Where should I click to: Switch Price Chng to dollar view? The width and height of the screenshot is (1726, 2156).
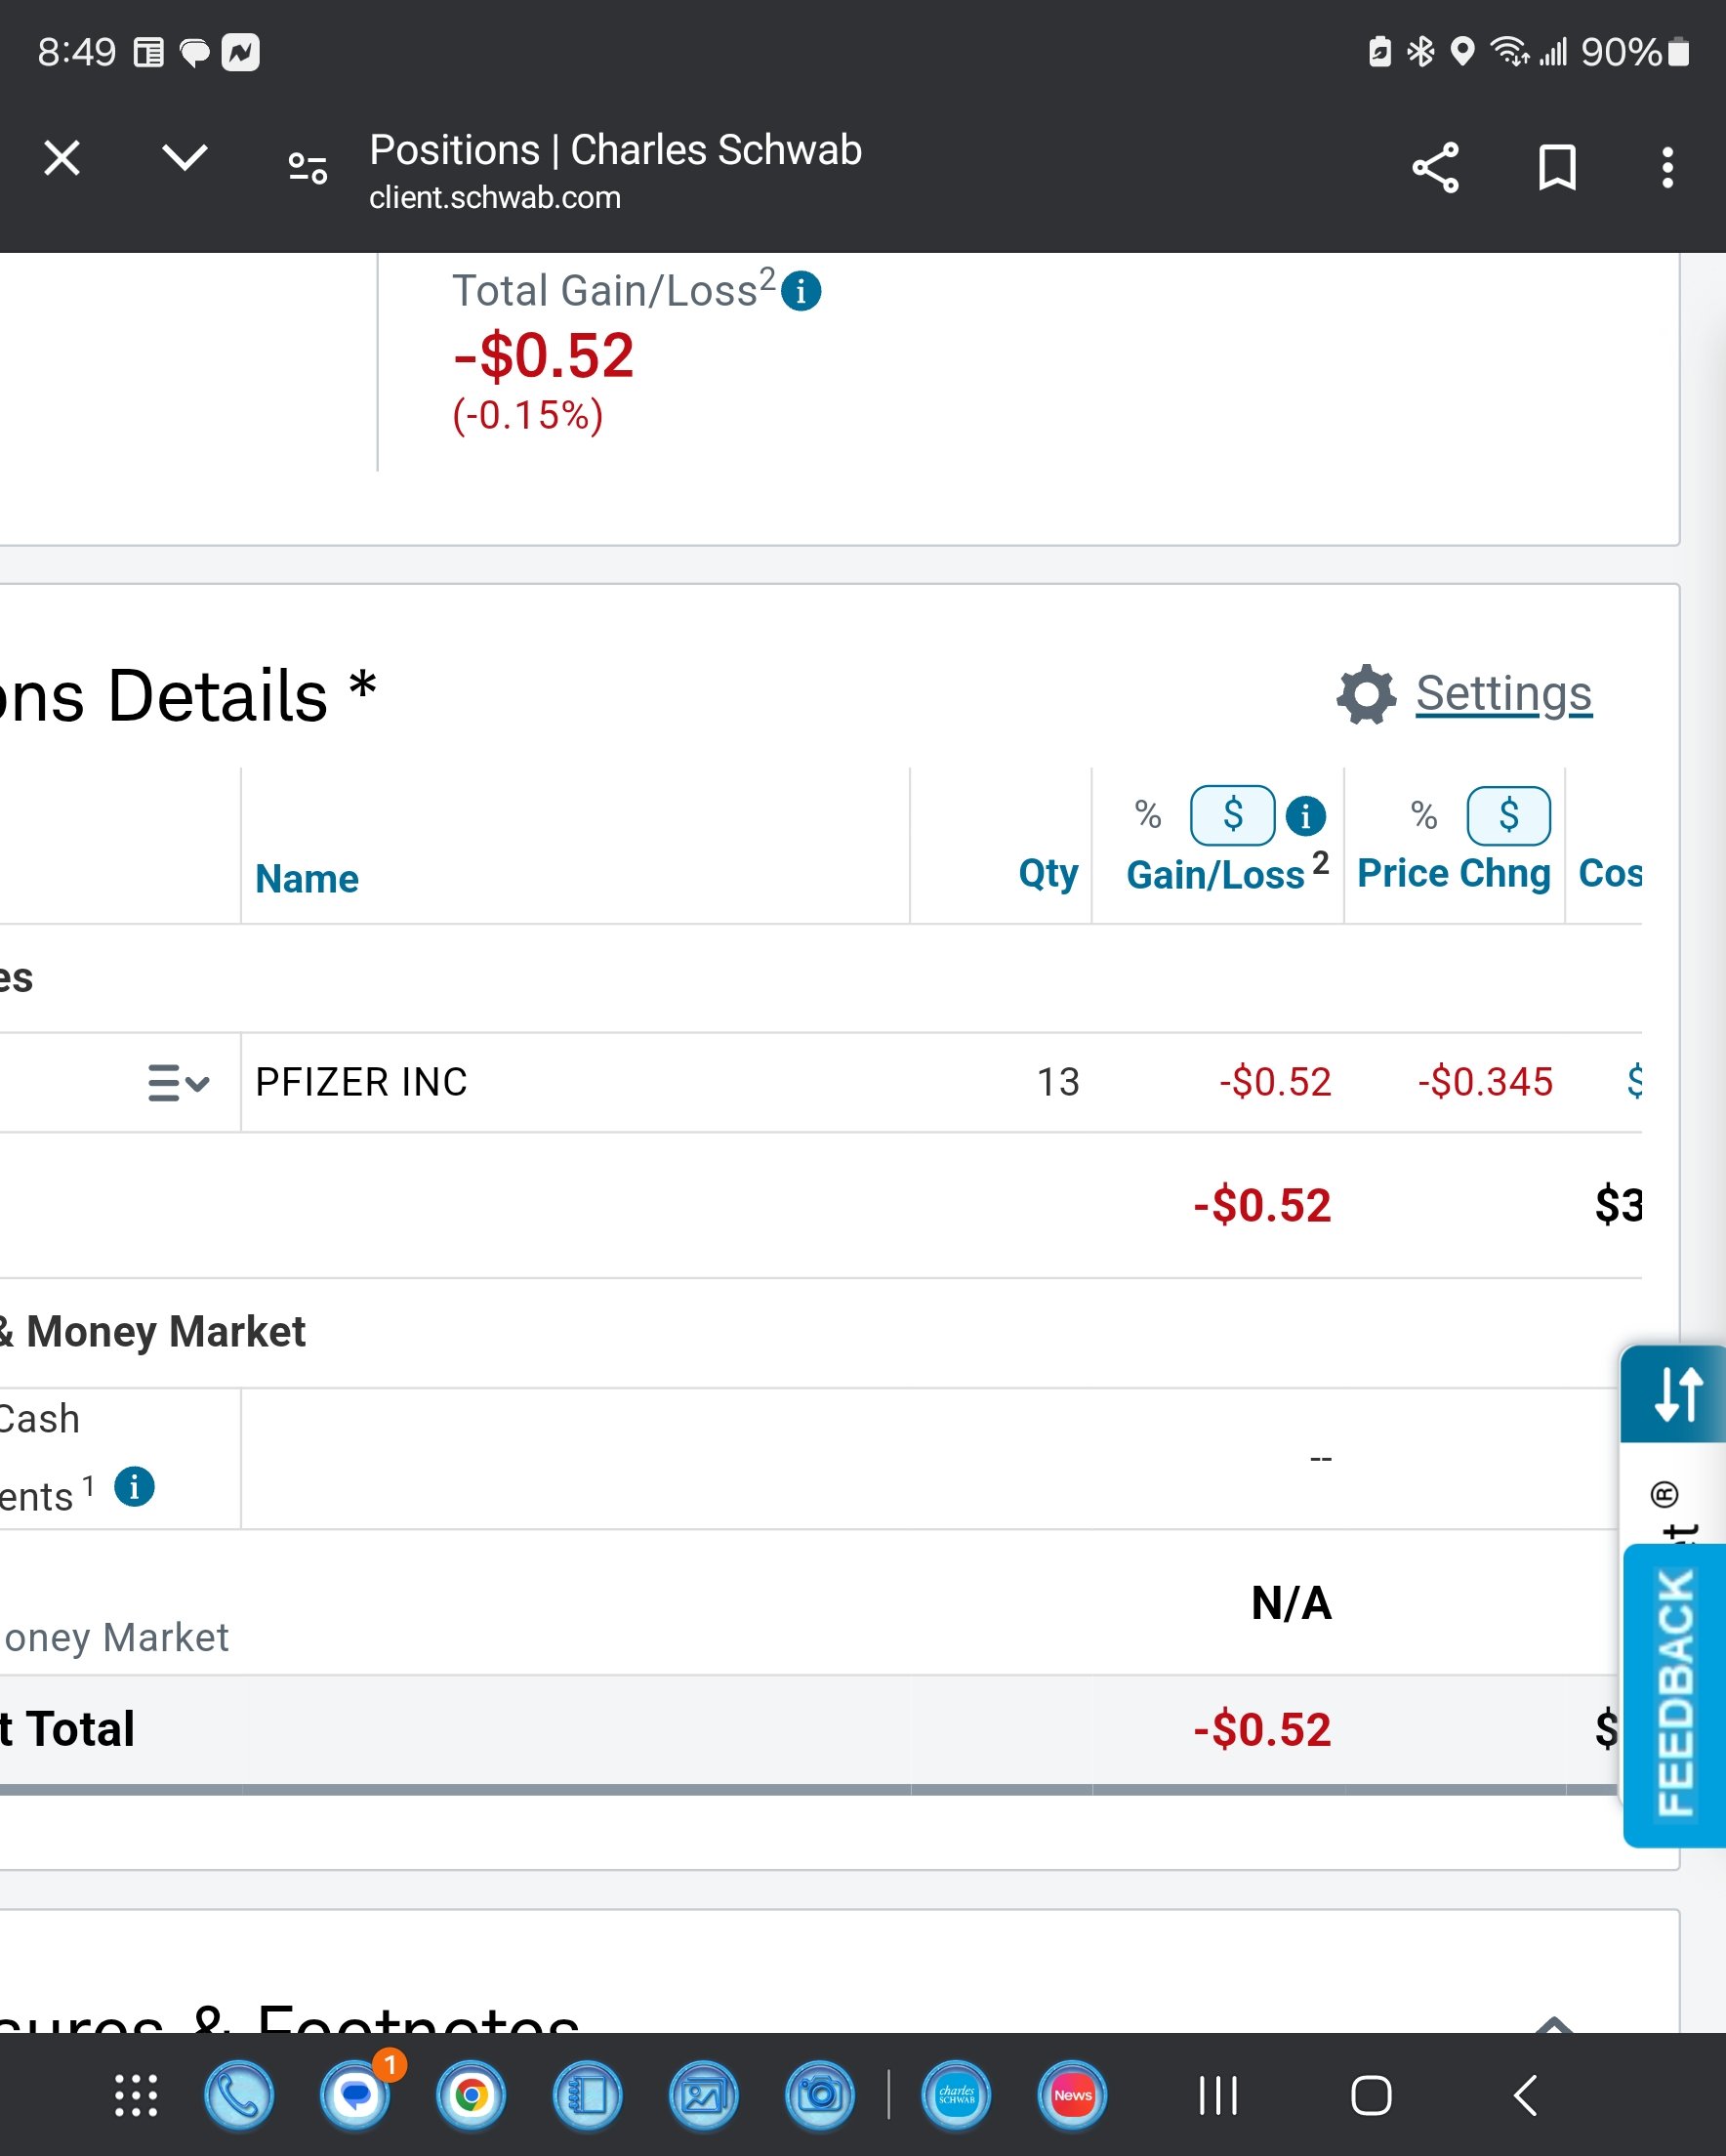click(1508, 815)
